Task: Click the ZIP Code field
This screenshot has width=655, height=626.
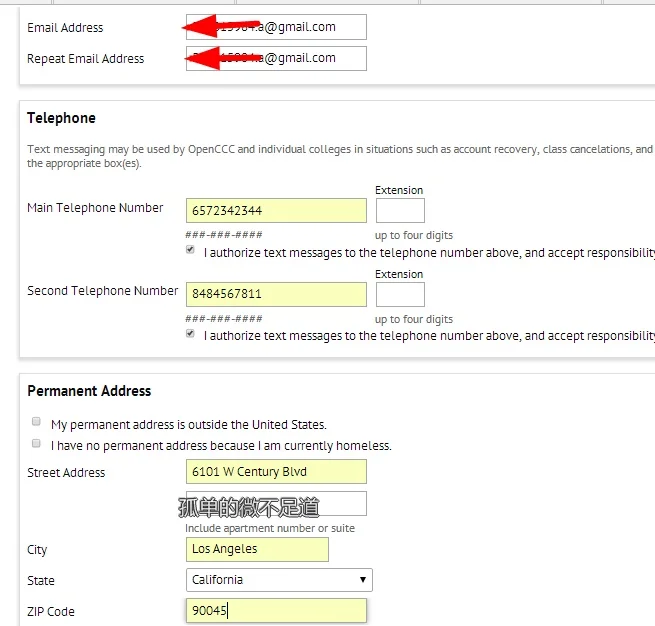Action: coord(276,611)
